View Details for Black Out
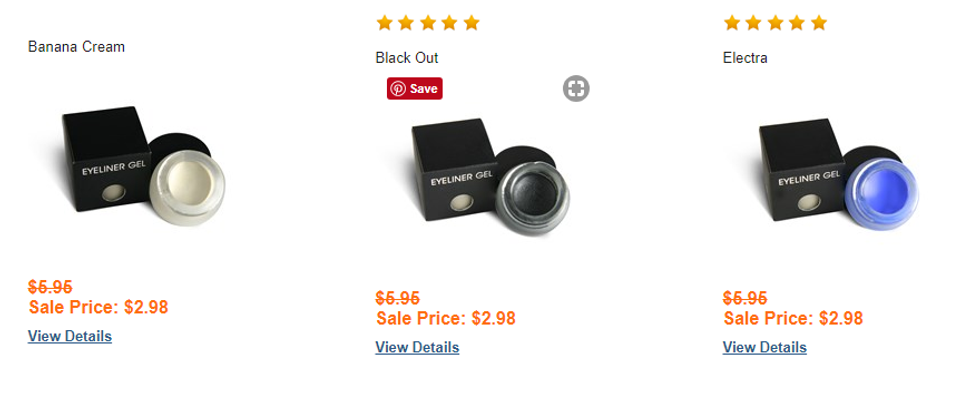Screen dimensions: 980x400 pos(417,347)
